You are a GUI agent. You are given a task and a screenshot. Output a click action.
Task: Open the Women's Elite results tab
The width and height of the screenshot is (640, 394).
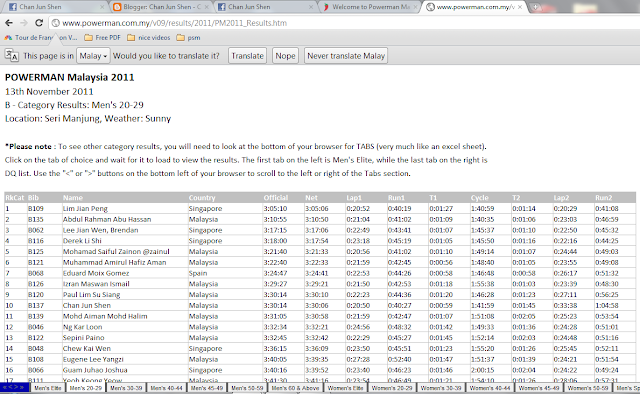[345, 388]
